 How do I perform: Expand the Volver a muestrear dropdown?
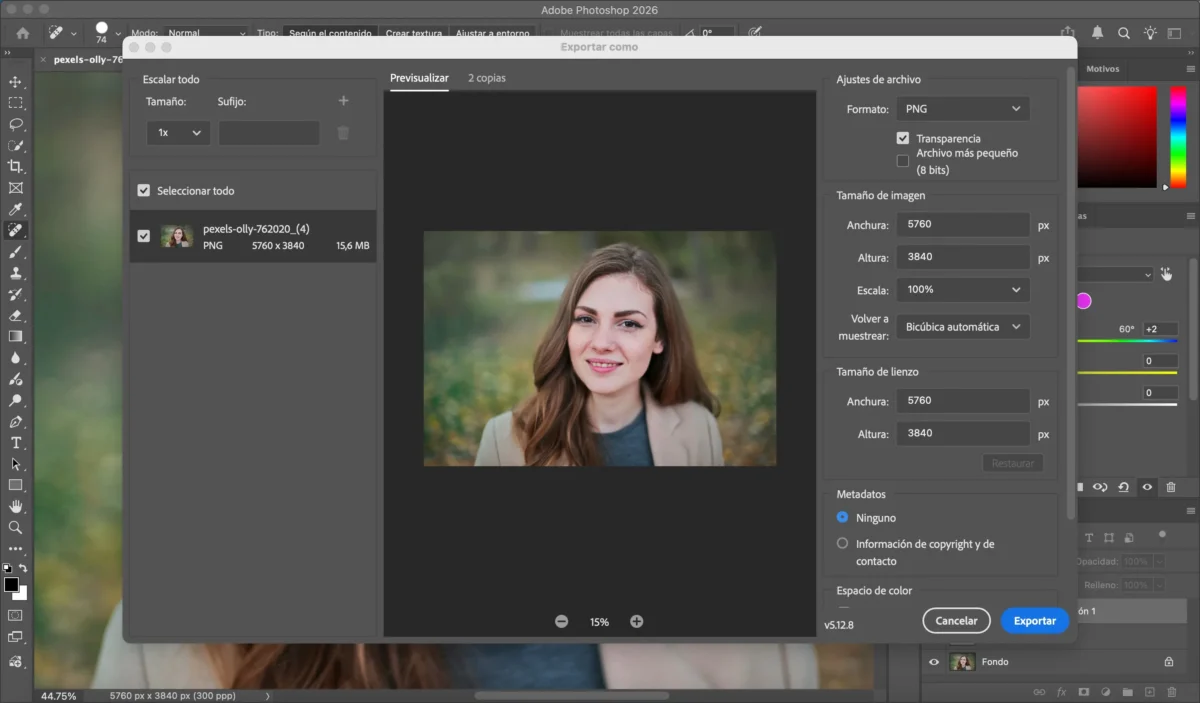click(962, 327)
